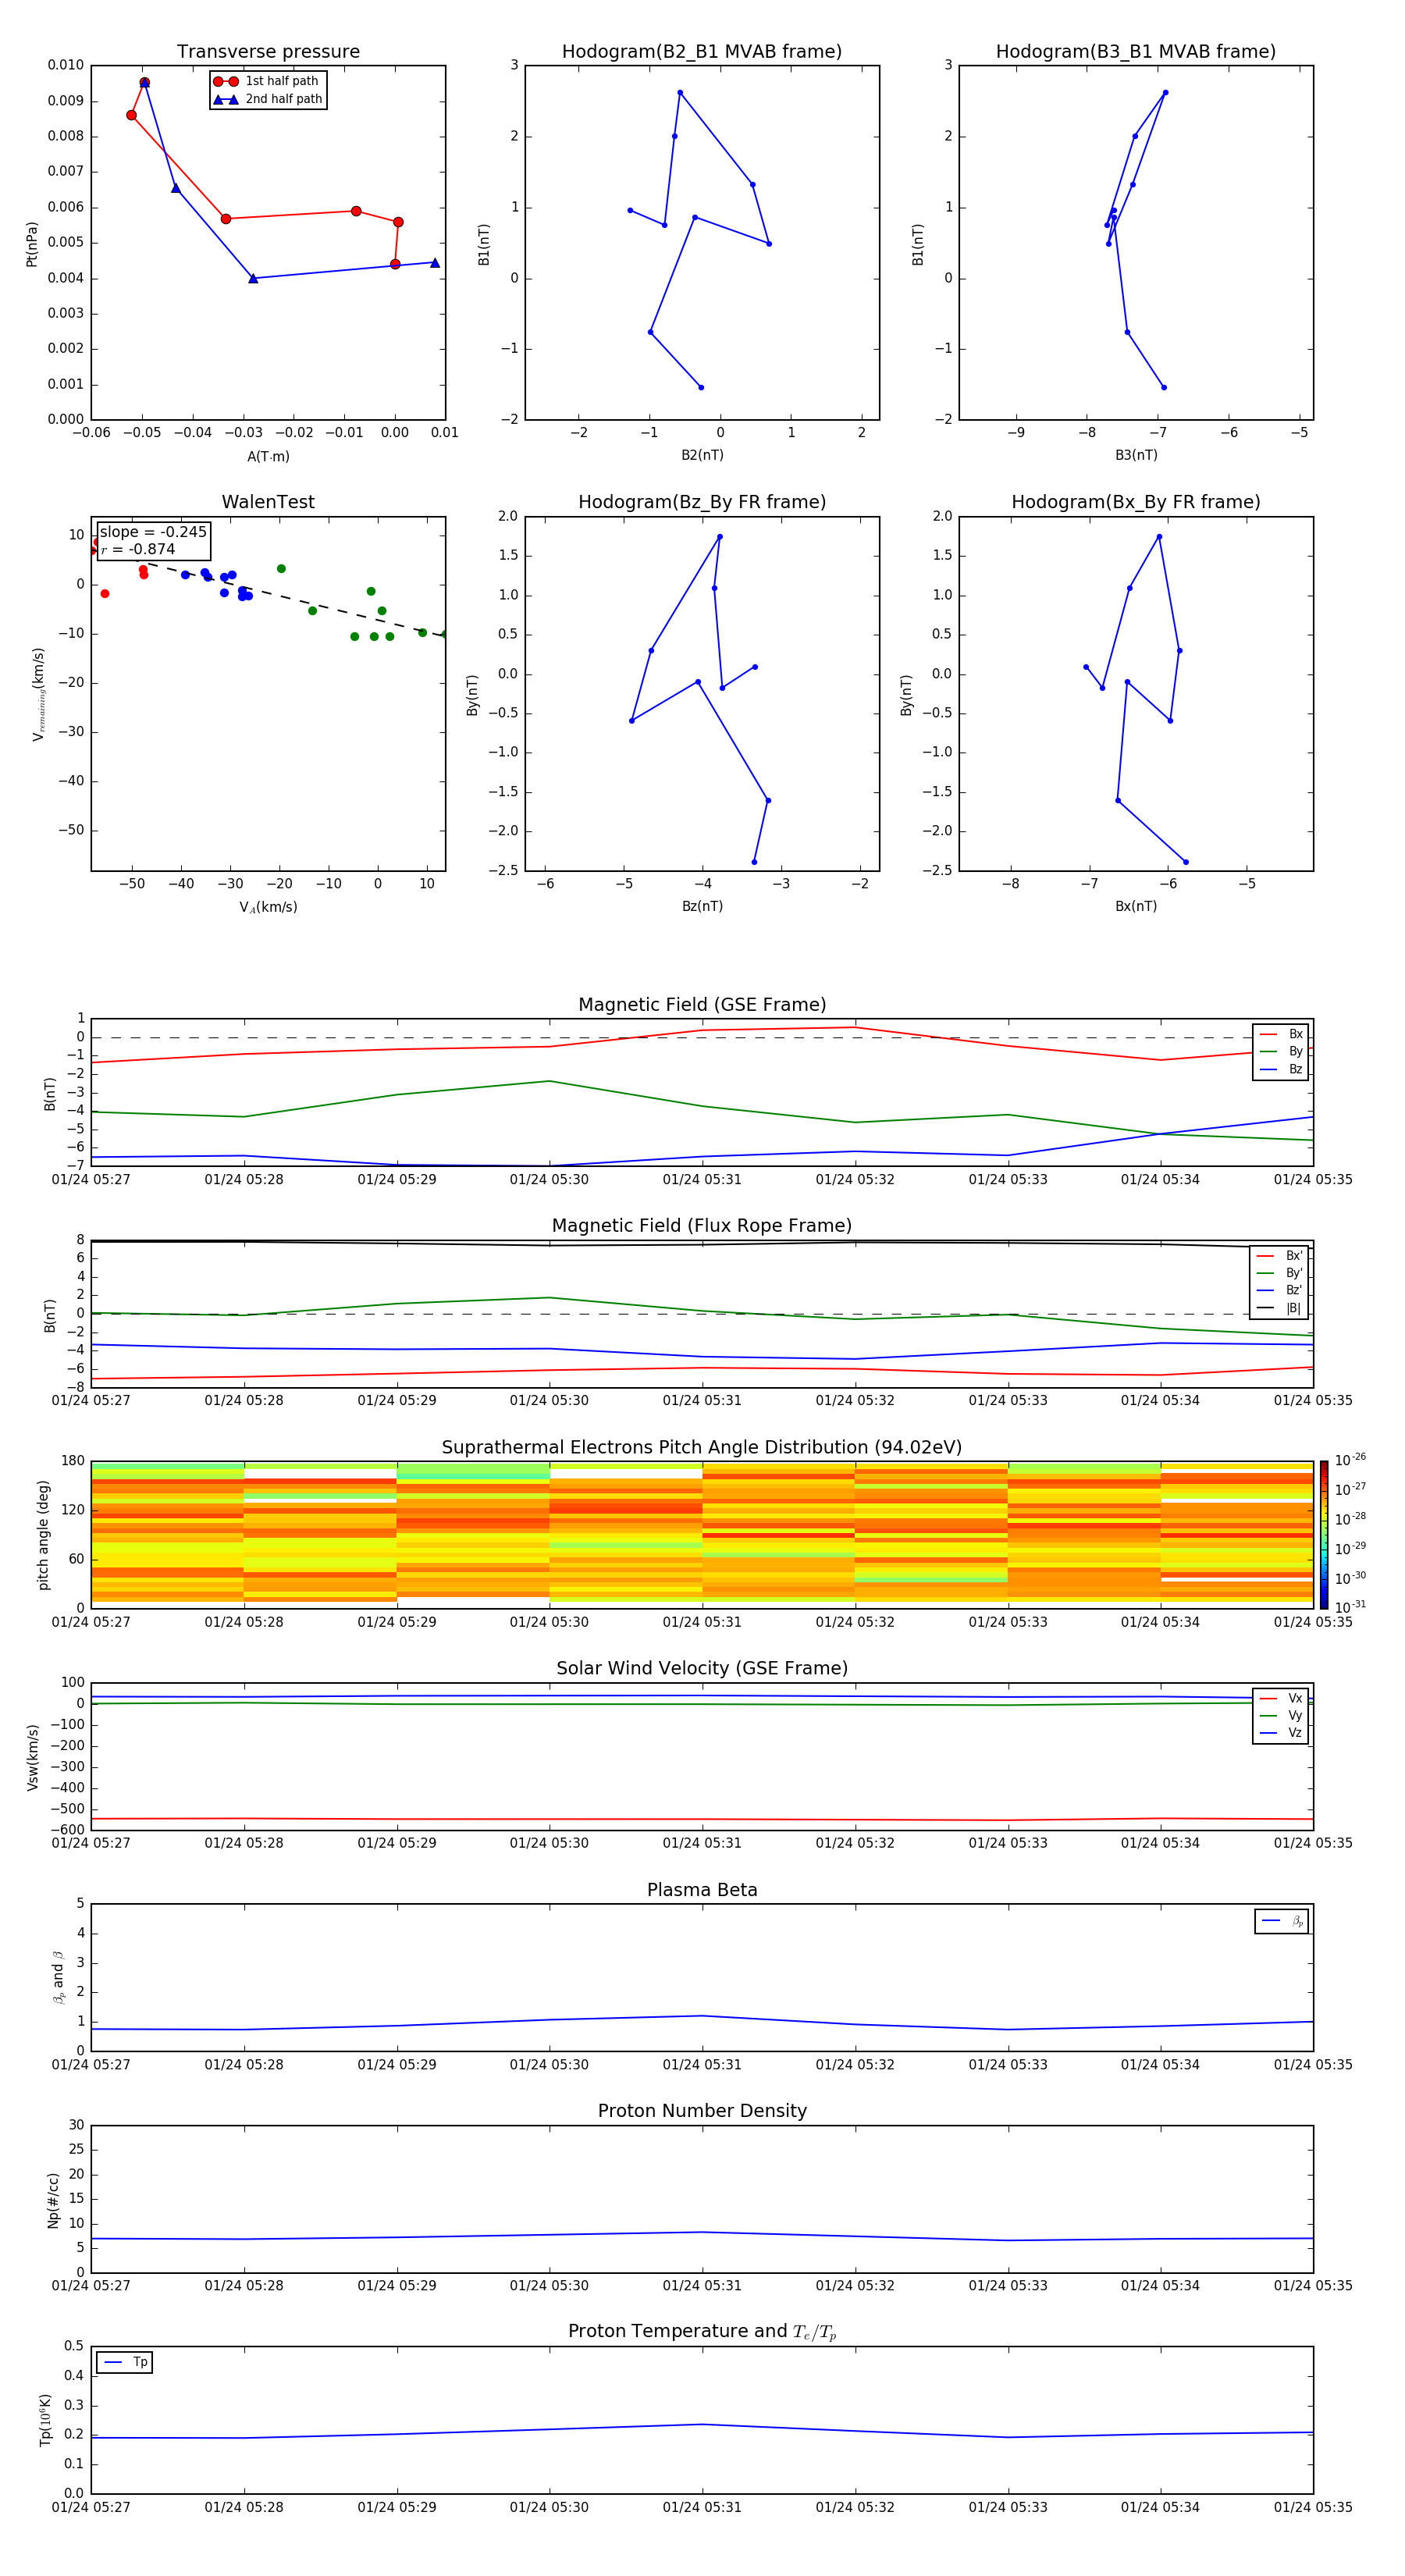Screen dimensions: 1405x2576
Task: Click the Bx legend entry in GSE magnetic field
Action: 1281,1034
